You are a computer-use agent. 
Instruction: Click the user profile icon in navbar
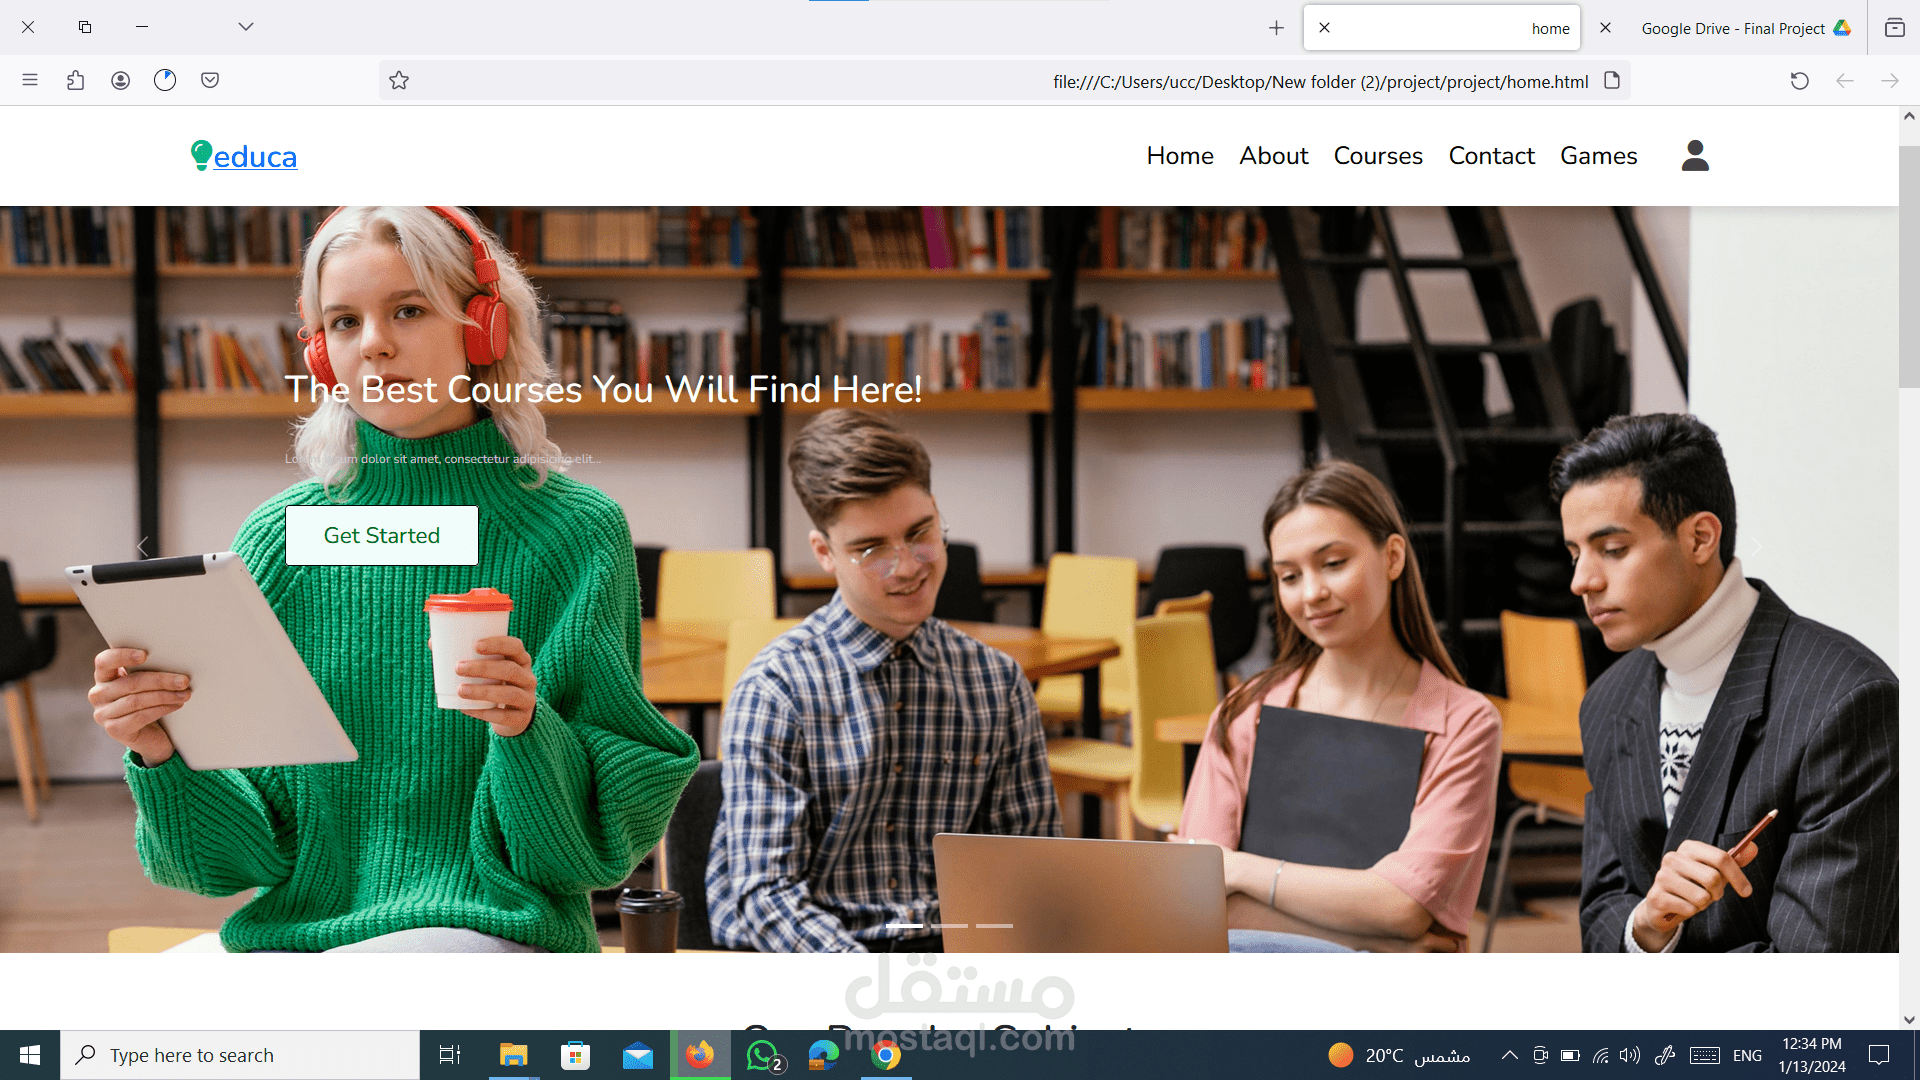(x=1695, y=156)
